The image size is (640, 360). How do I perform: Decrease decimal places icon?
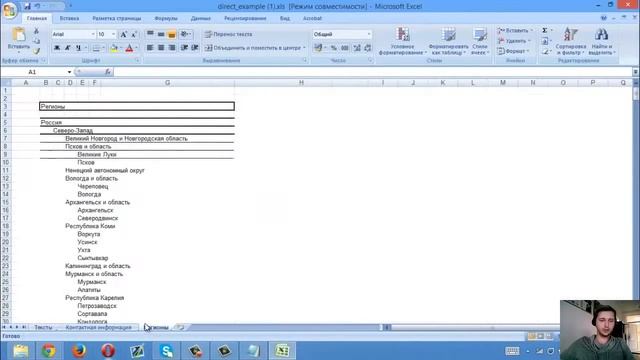[x=368, y=48]
